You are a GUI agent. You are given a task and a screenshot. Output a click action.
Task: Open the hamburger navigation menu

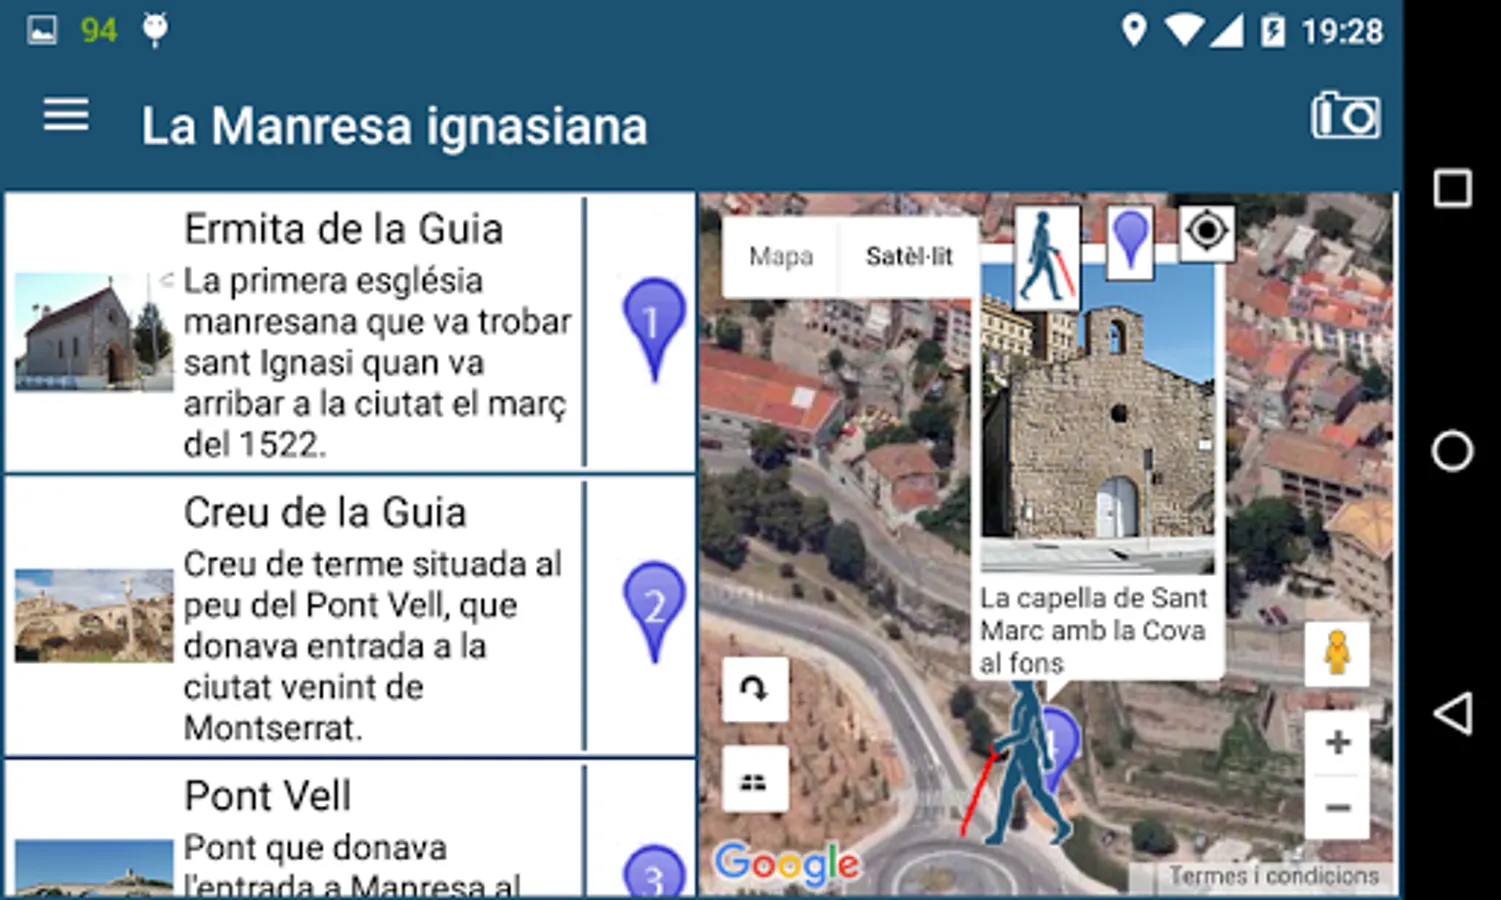click(66, 116)
